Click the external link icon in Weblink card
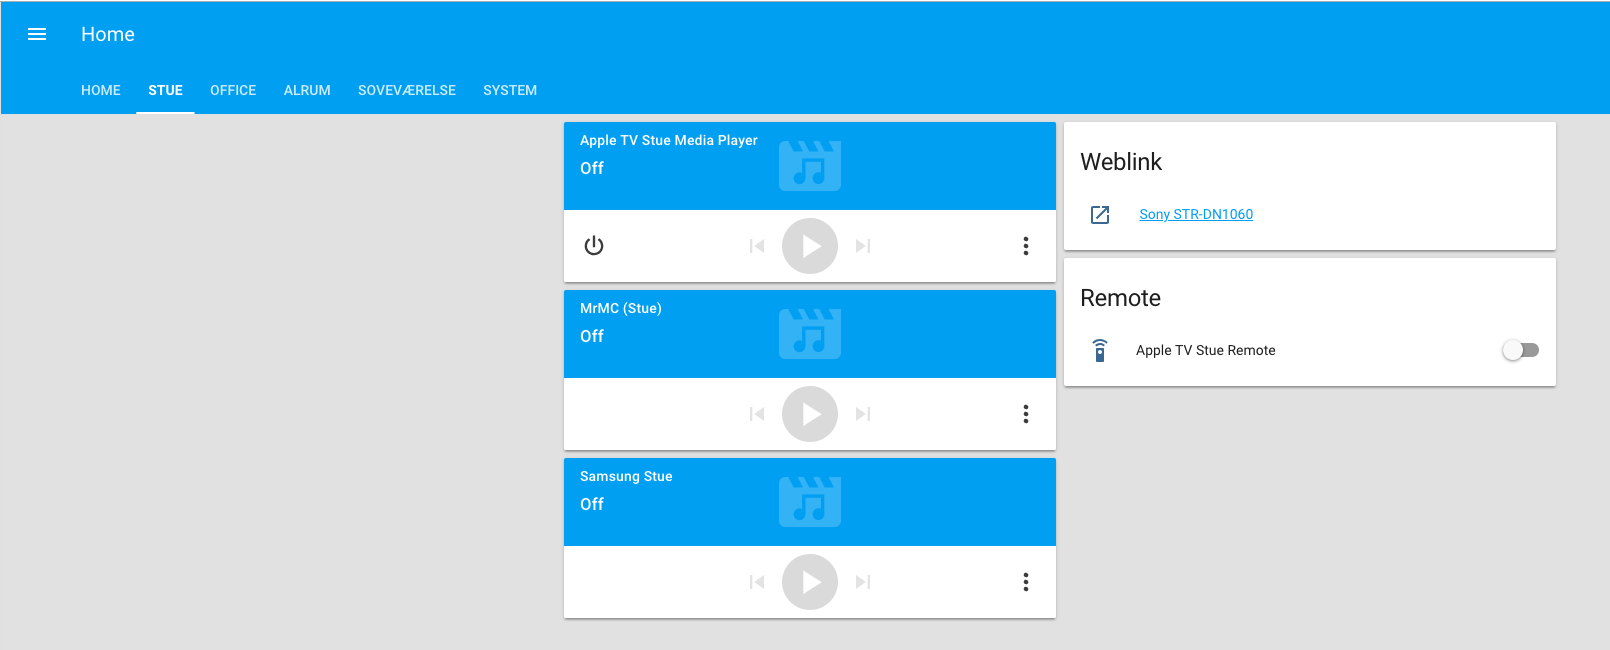Image resolution: width=1610 pixels, height=650 pixels. point(1100,214)
